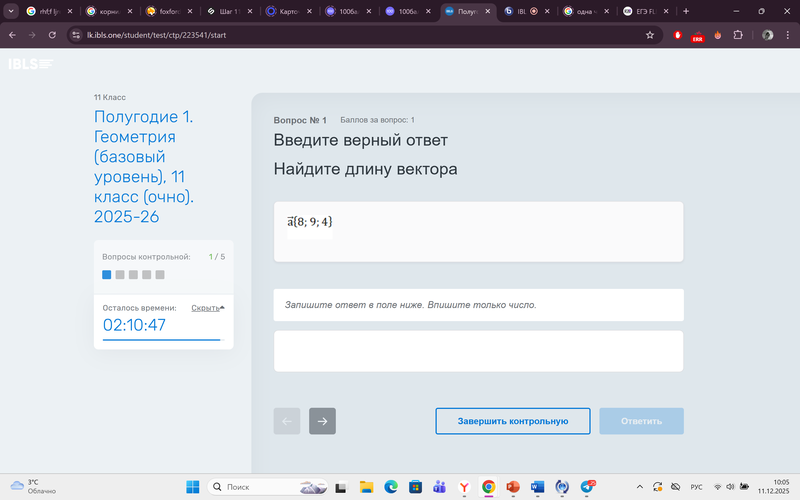
Task: Select the third question square indicator
Action: click(x=133, y=274)
